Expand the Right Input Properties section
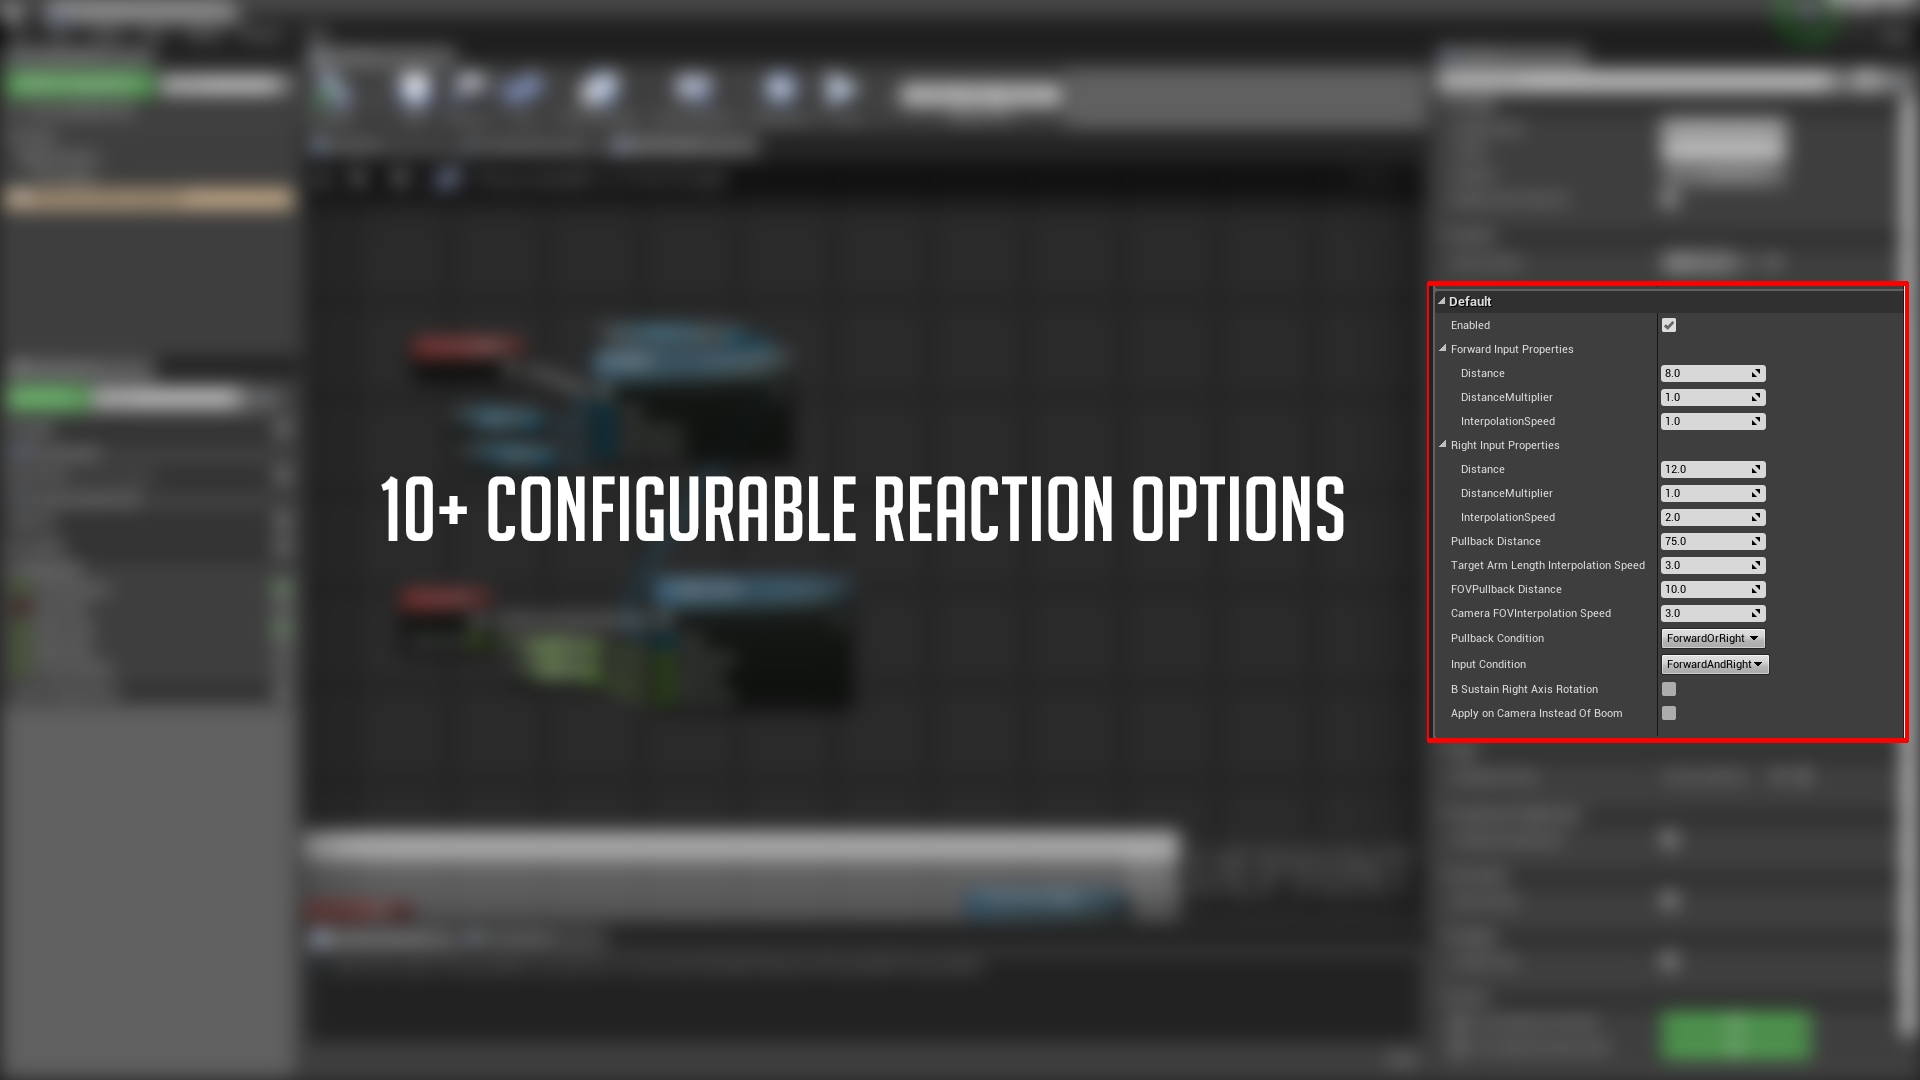Screen dimensions: 1920x1080 [x=1441, y=444]
